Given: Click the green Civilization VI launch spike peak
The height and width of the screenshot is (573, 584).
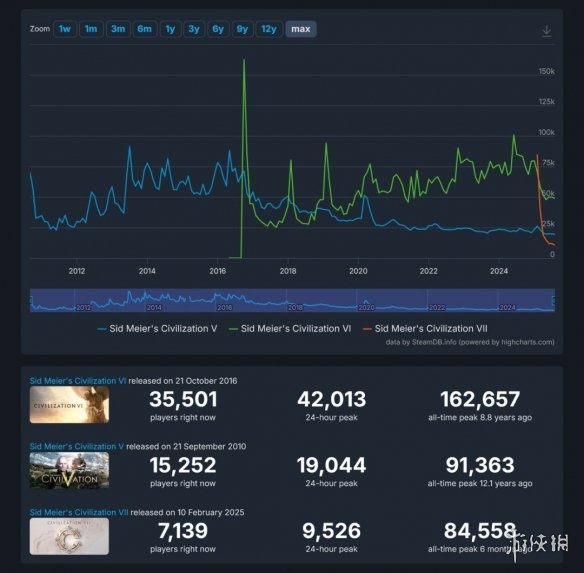Looking at the screenshot, I should click(x=244, y=60).
